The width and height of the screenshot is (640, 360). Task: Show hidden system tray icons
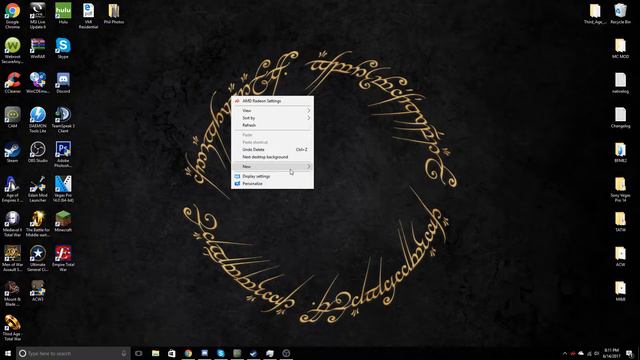pyautogui.click(x=565, y=353)
